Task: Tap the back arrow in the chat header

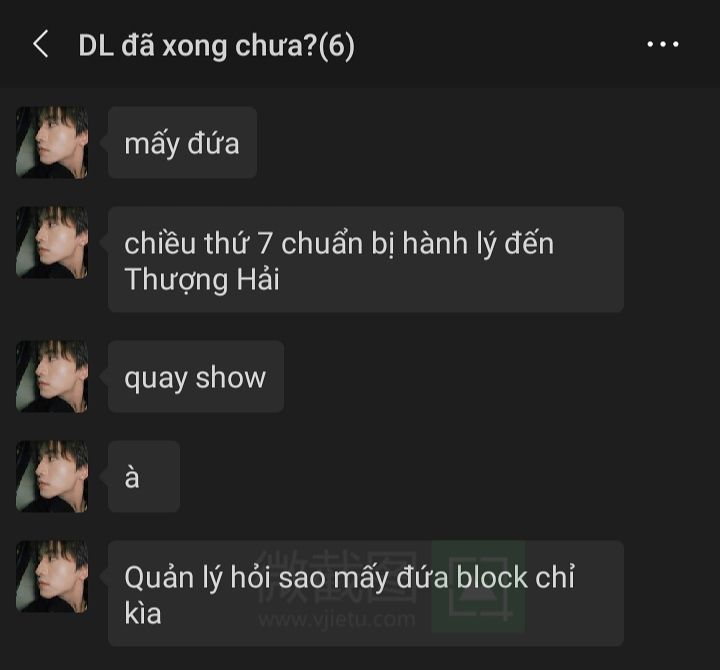Action: (41, 44)
